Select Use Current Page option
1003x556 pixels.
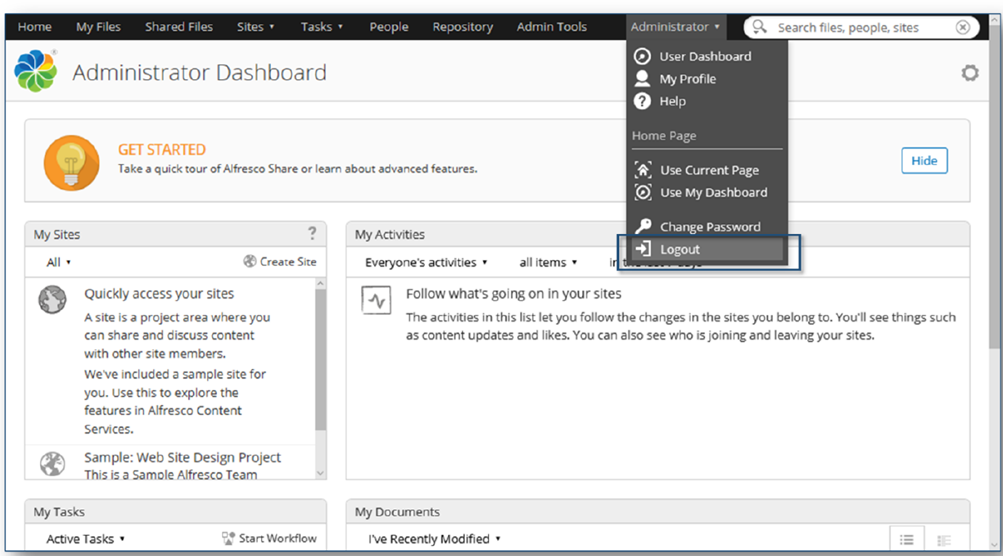[708, 170]
